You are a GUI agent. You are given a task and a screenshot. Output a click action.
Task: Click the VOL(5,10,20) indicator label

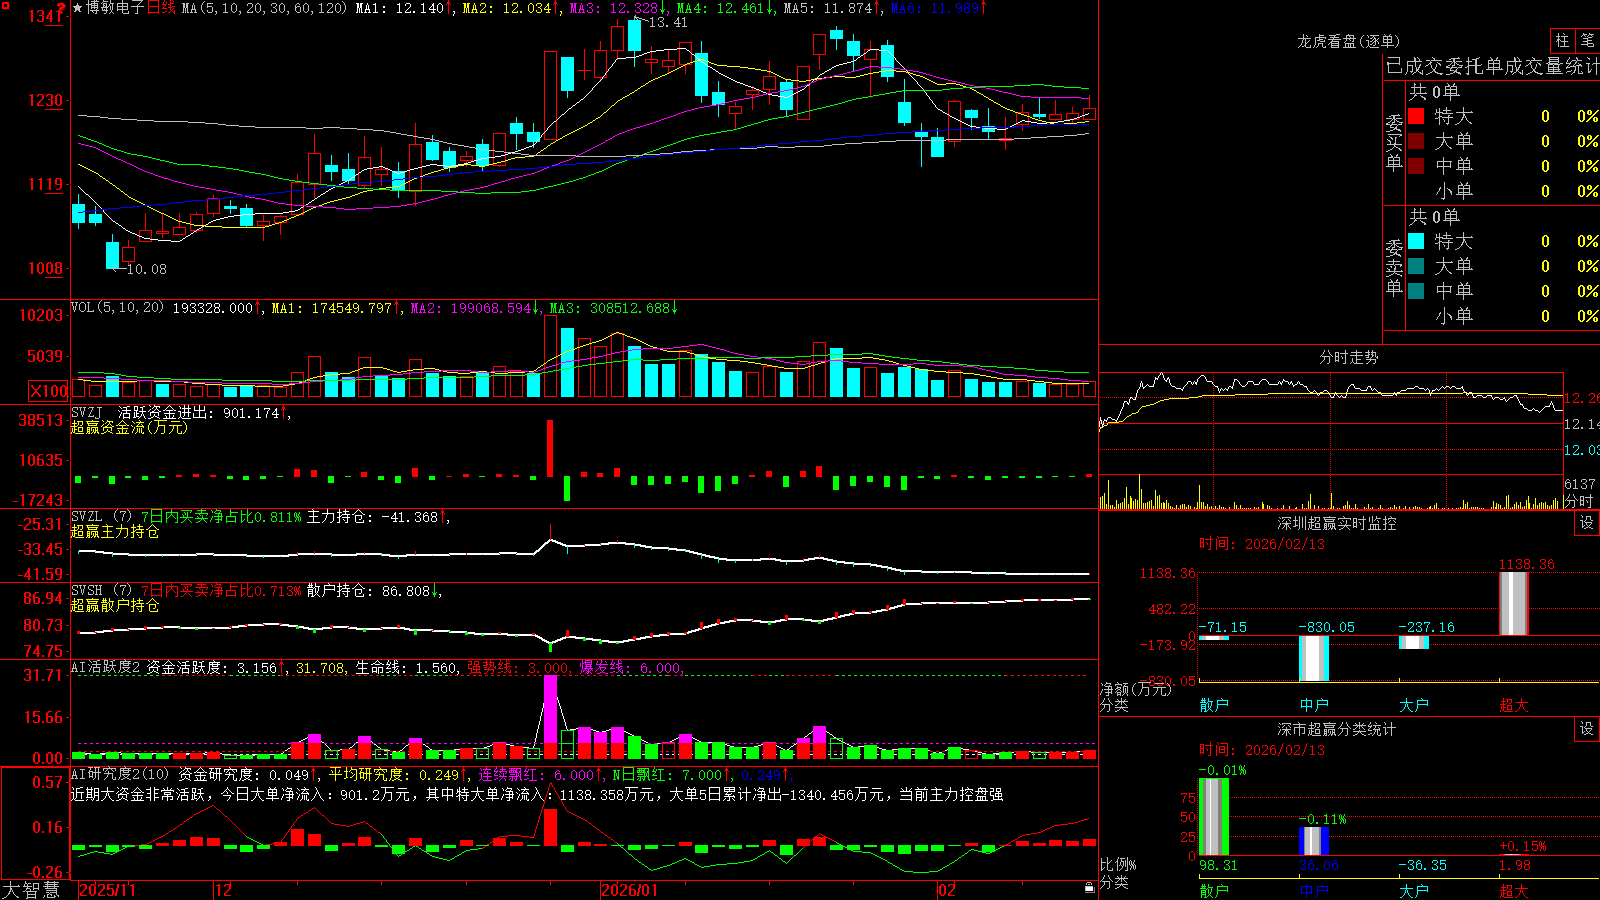click(117, 307)
